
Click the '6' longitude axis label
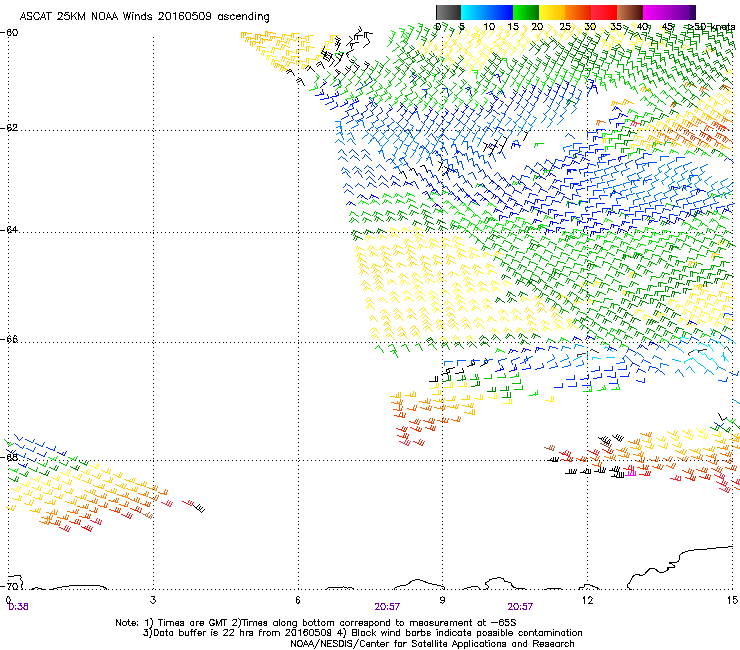tap(298, 600)
